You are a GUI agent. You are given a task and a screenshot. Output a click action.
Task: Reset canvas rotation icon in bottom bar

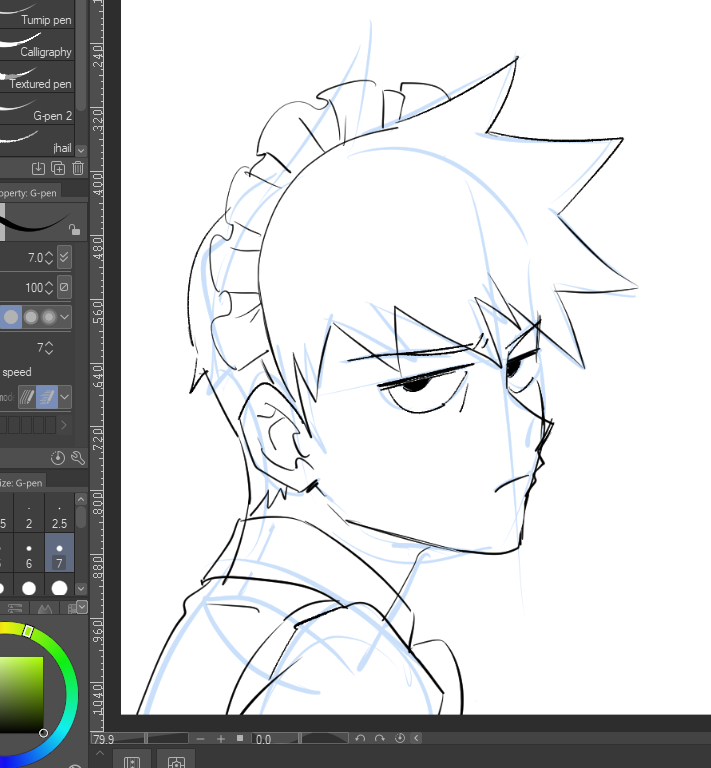click(x=400, y=738)
